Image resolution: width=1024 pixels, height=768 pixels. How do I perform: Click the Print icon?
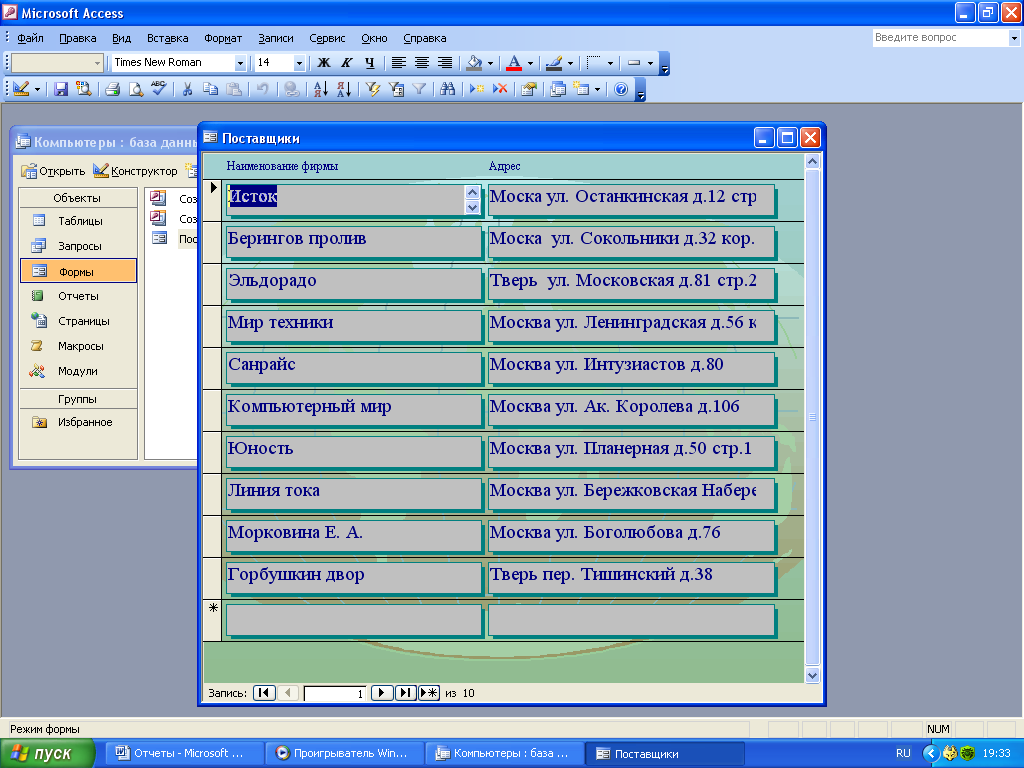pyautogui.click(x=112, y=89)
